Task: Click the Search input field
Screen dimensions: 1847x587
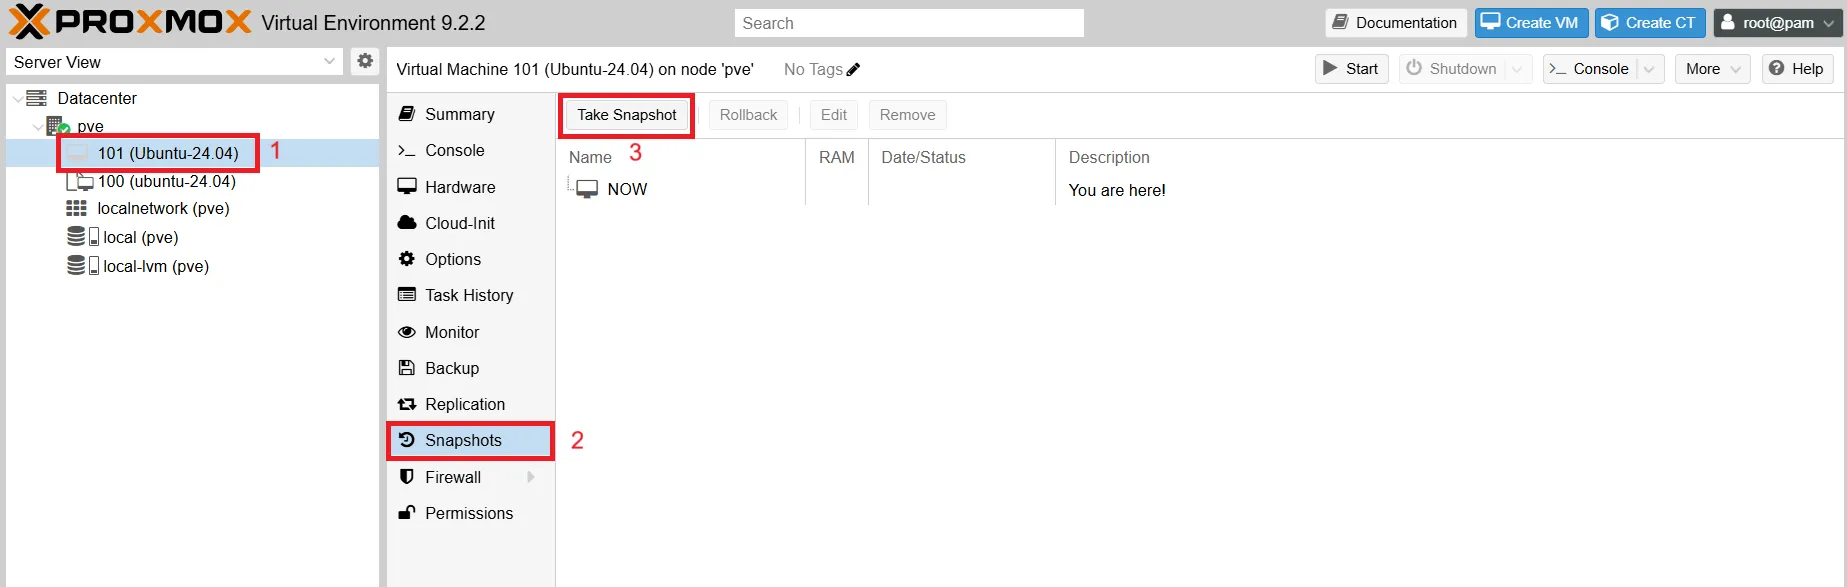Action: 909,23
